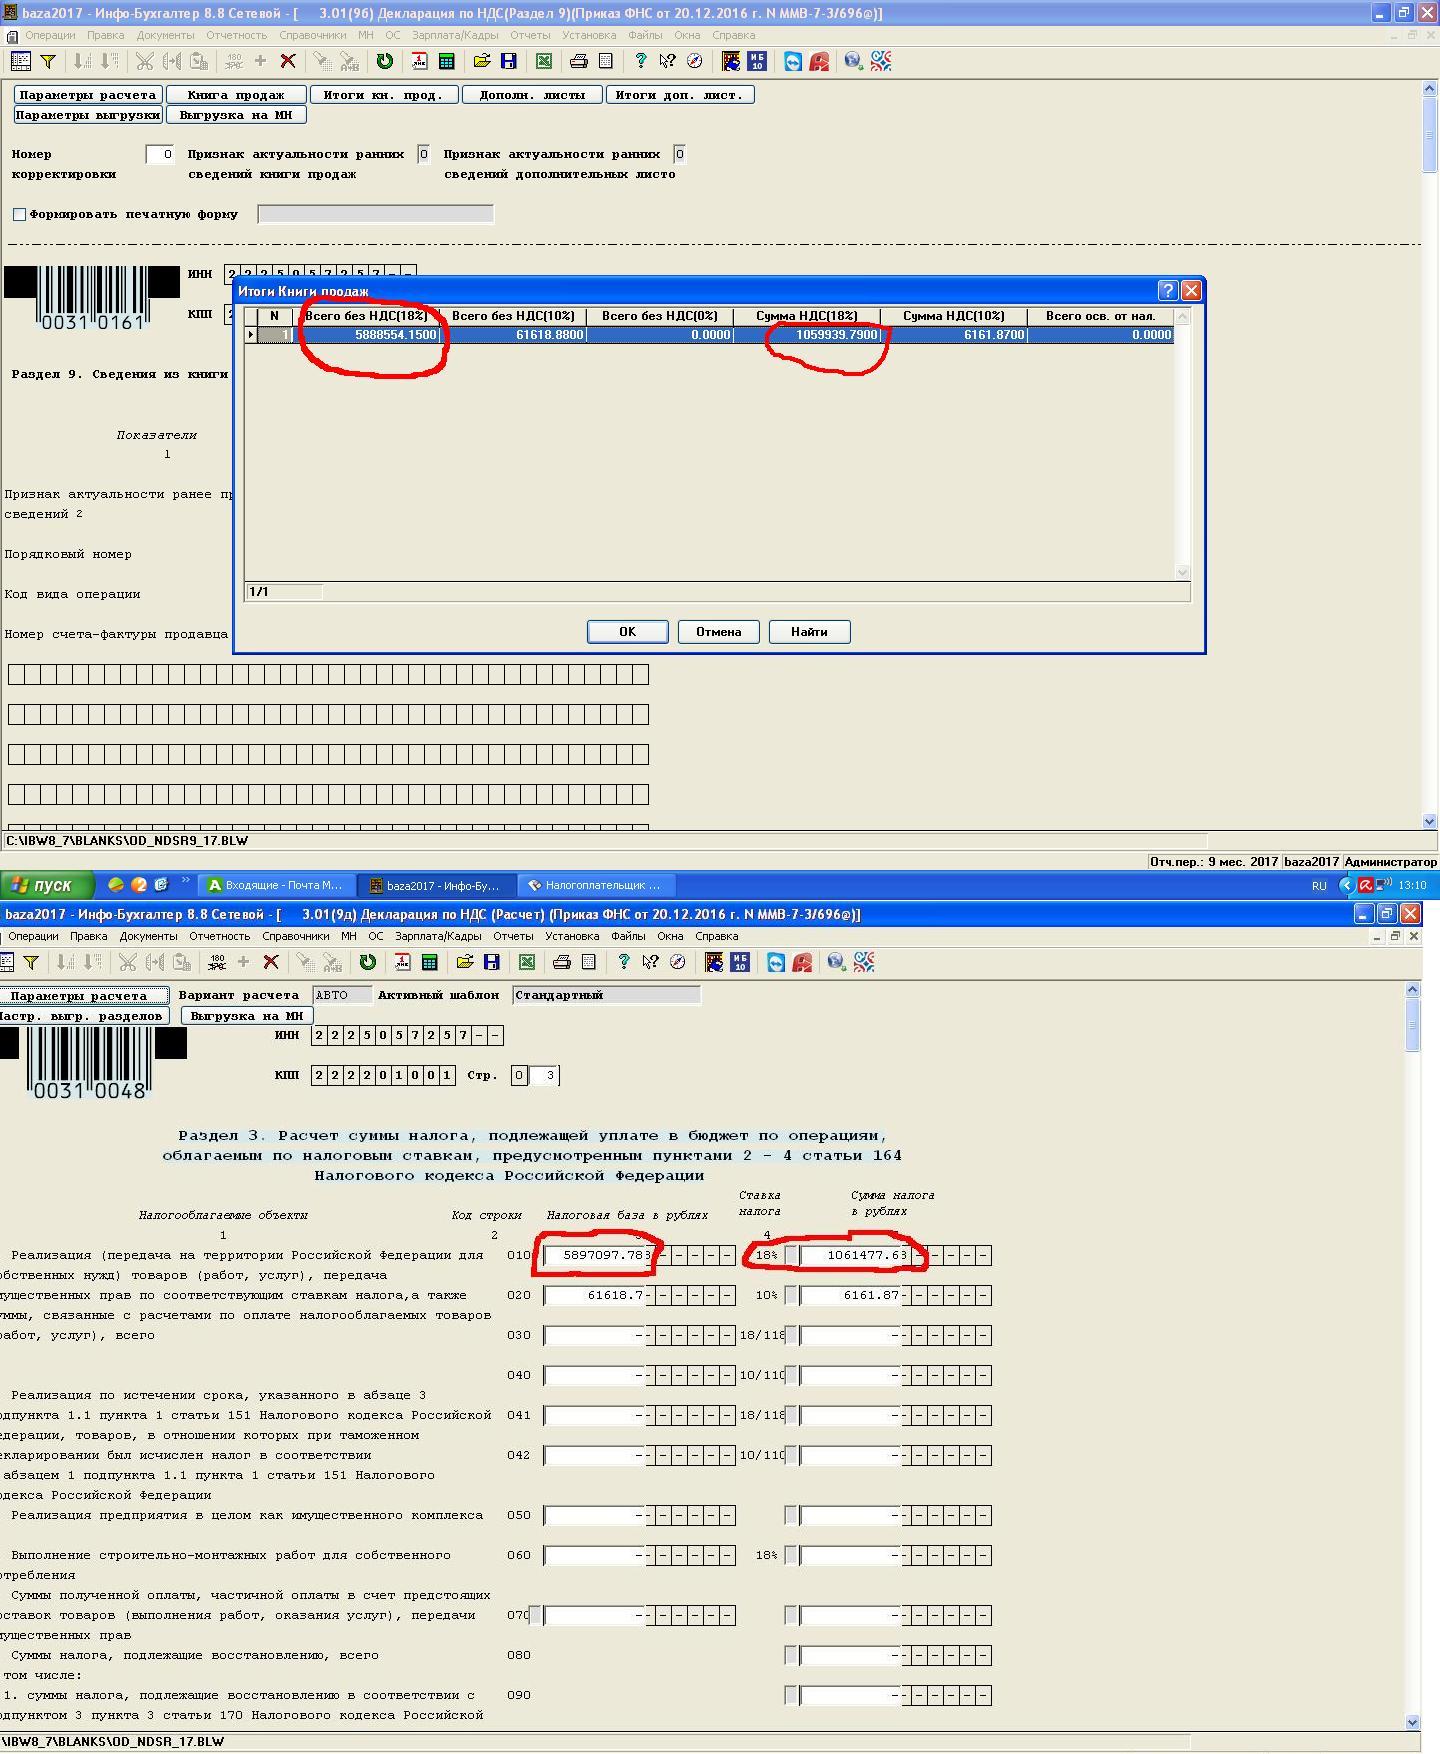
Task: Click the up arrow of the dialog table scrollbar
Action: 1182,316
